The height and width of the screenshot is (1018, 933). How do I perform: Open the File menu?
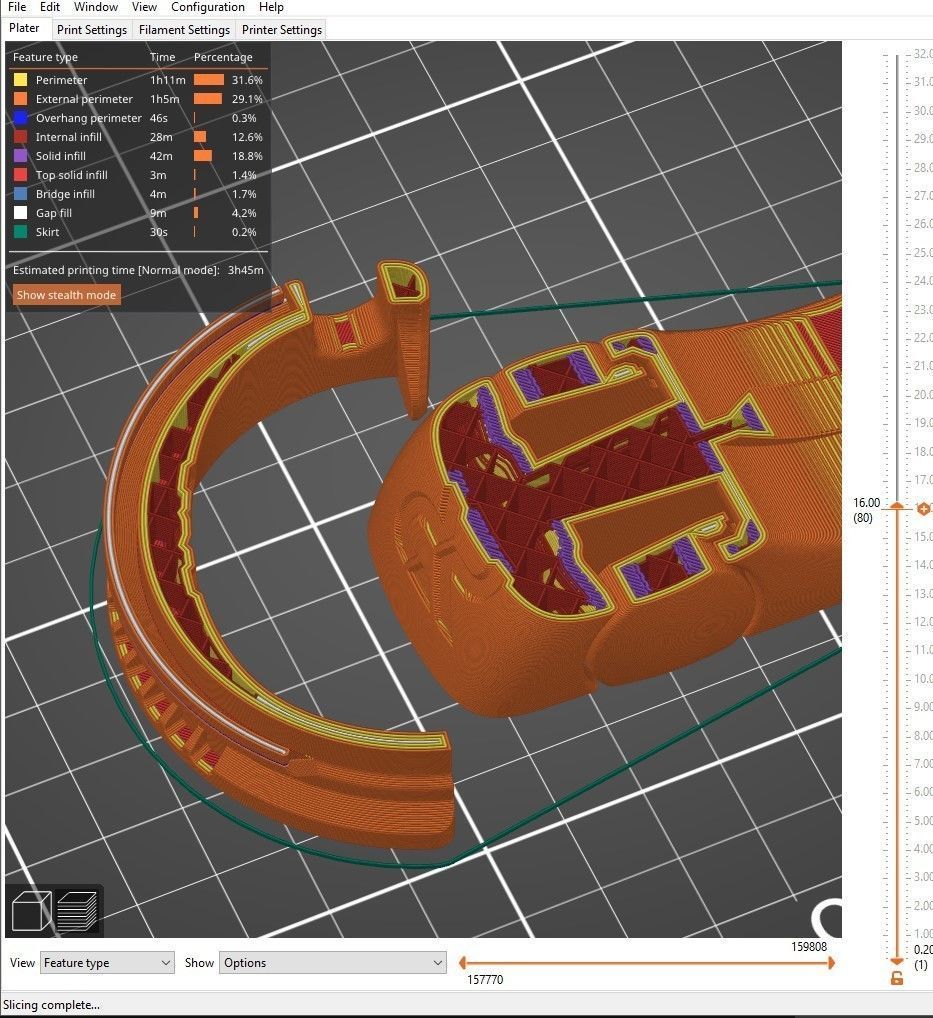(x=17, y=6)
